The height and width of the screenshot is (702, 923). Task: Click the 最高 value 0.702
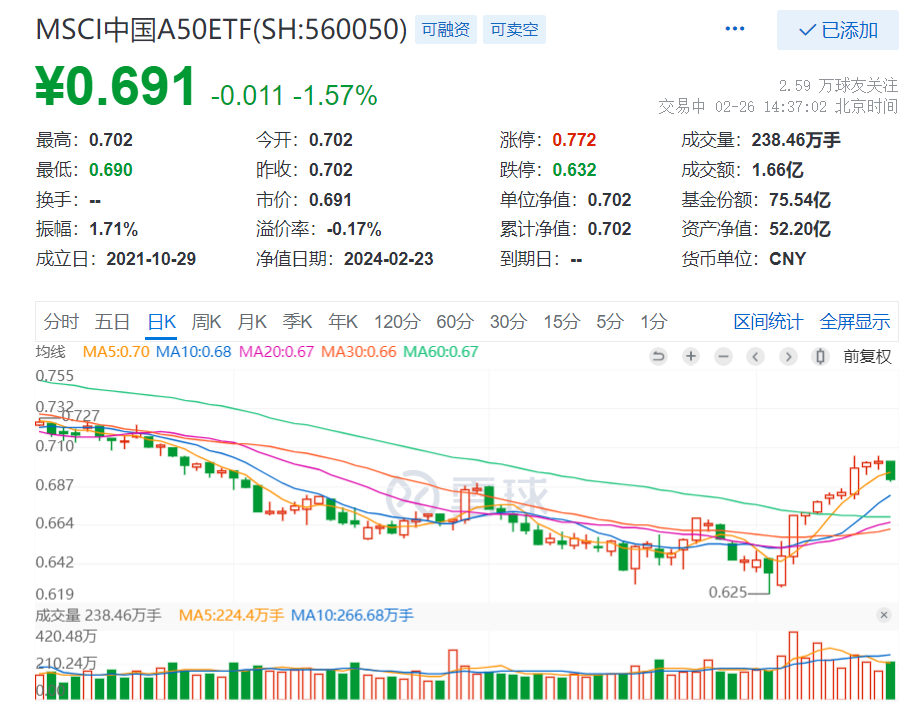pos(111,140)
